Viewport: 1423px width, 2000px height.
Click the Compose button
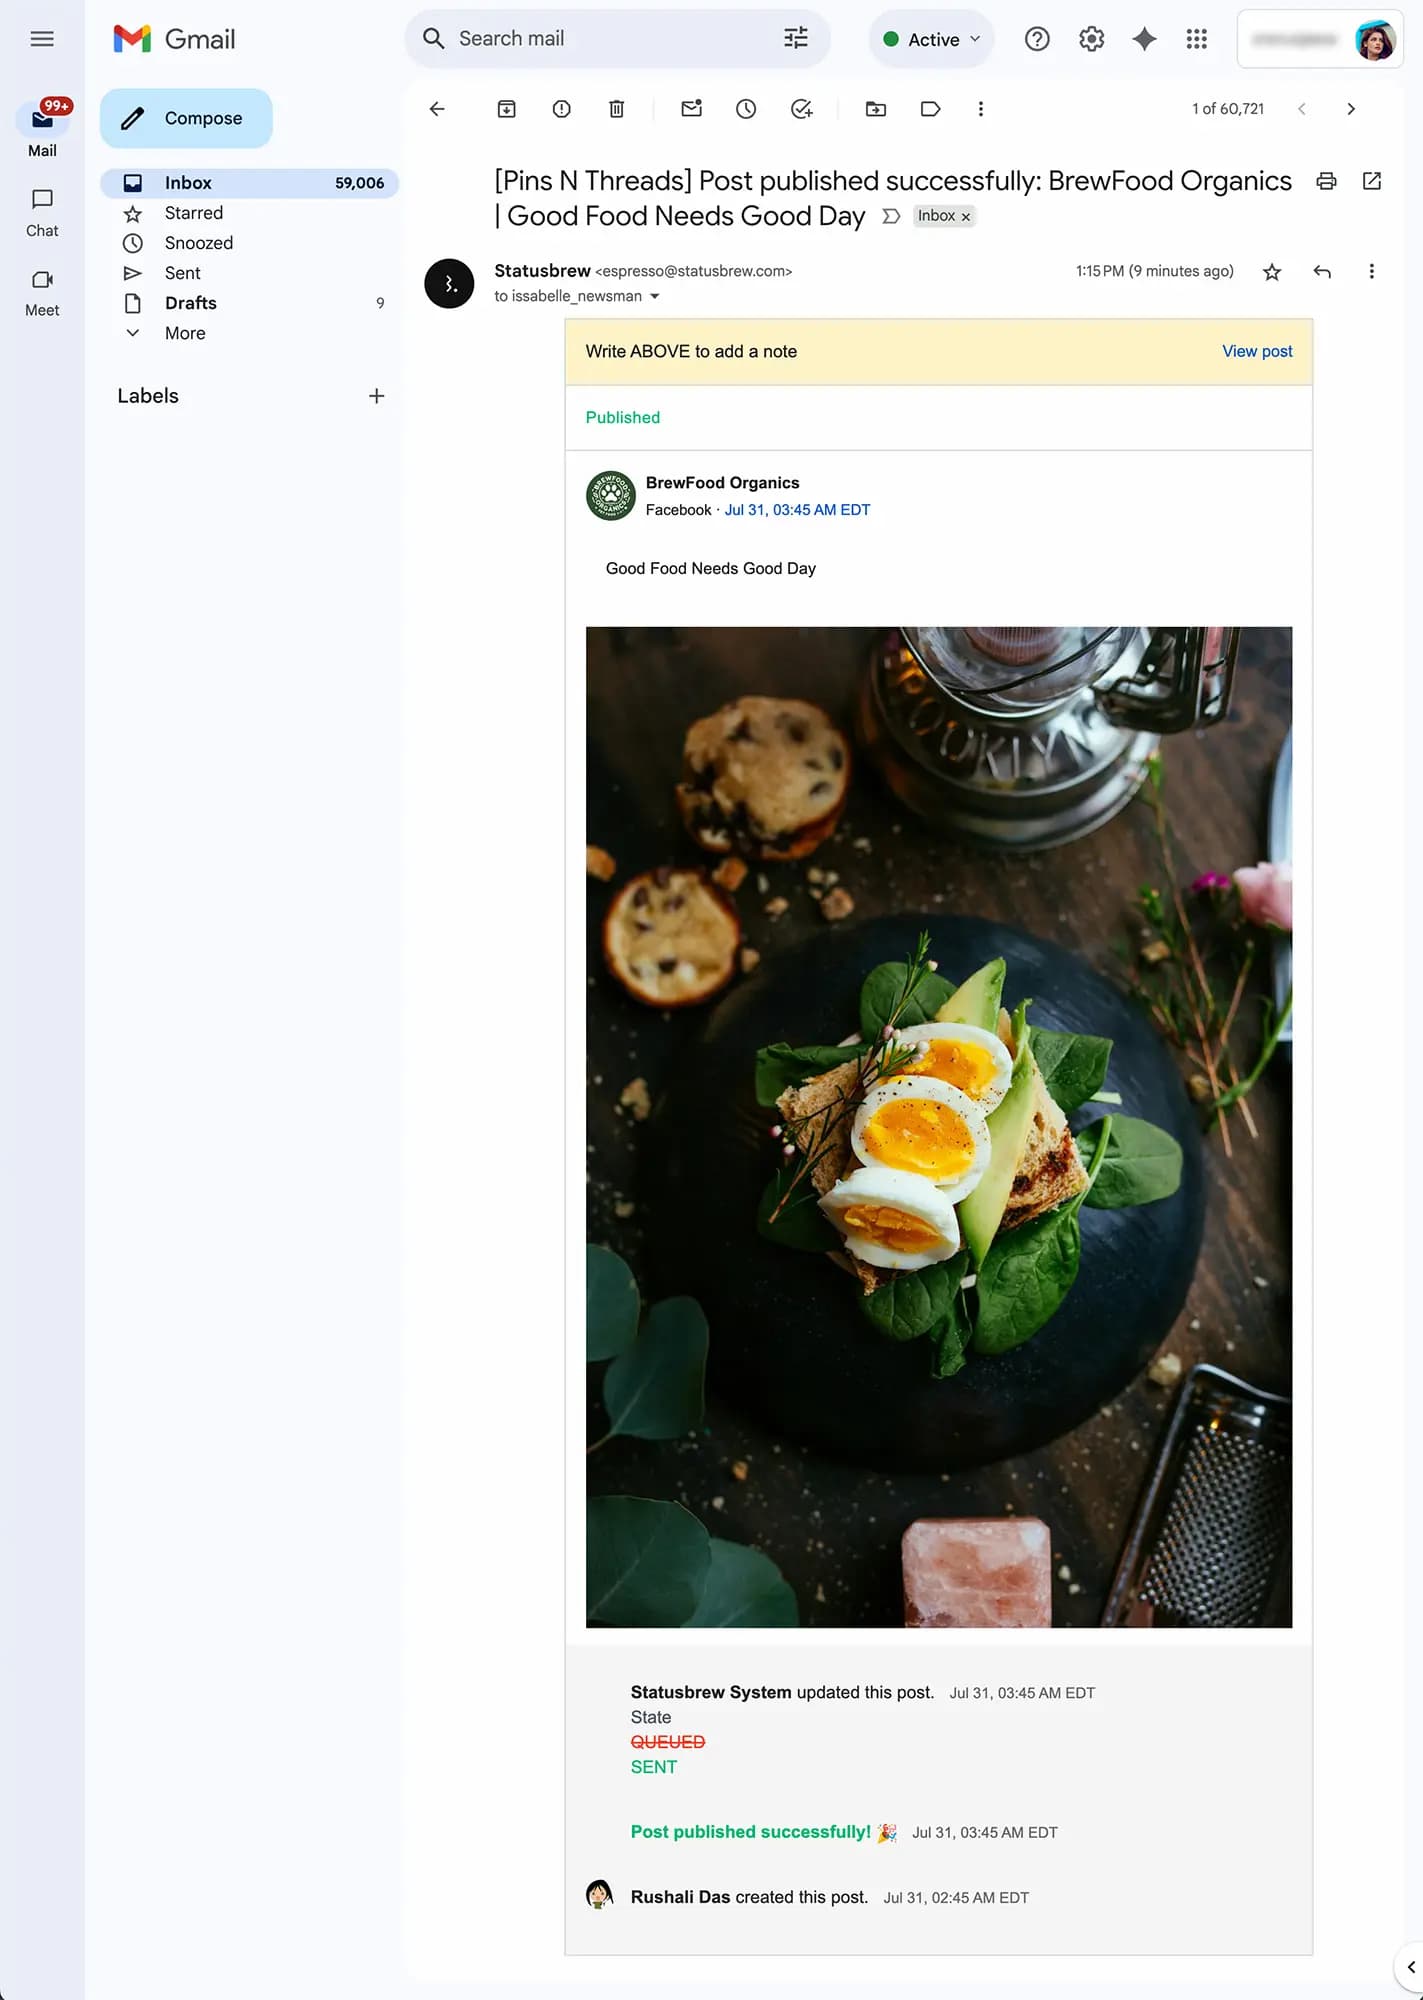point(186,118)
